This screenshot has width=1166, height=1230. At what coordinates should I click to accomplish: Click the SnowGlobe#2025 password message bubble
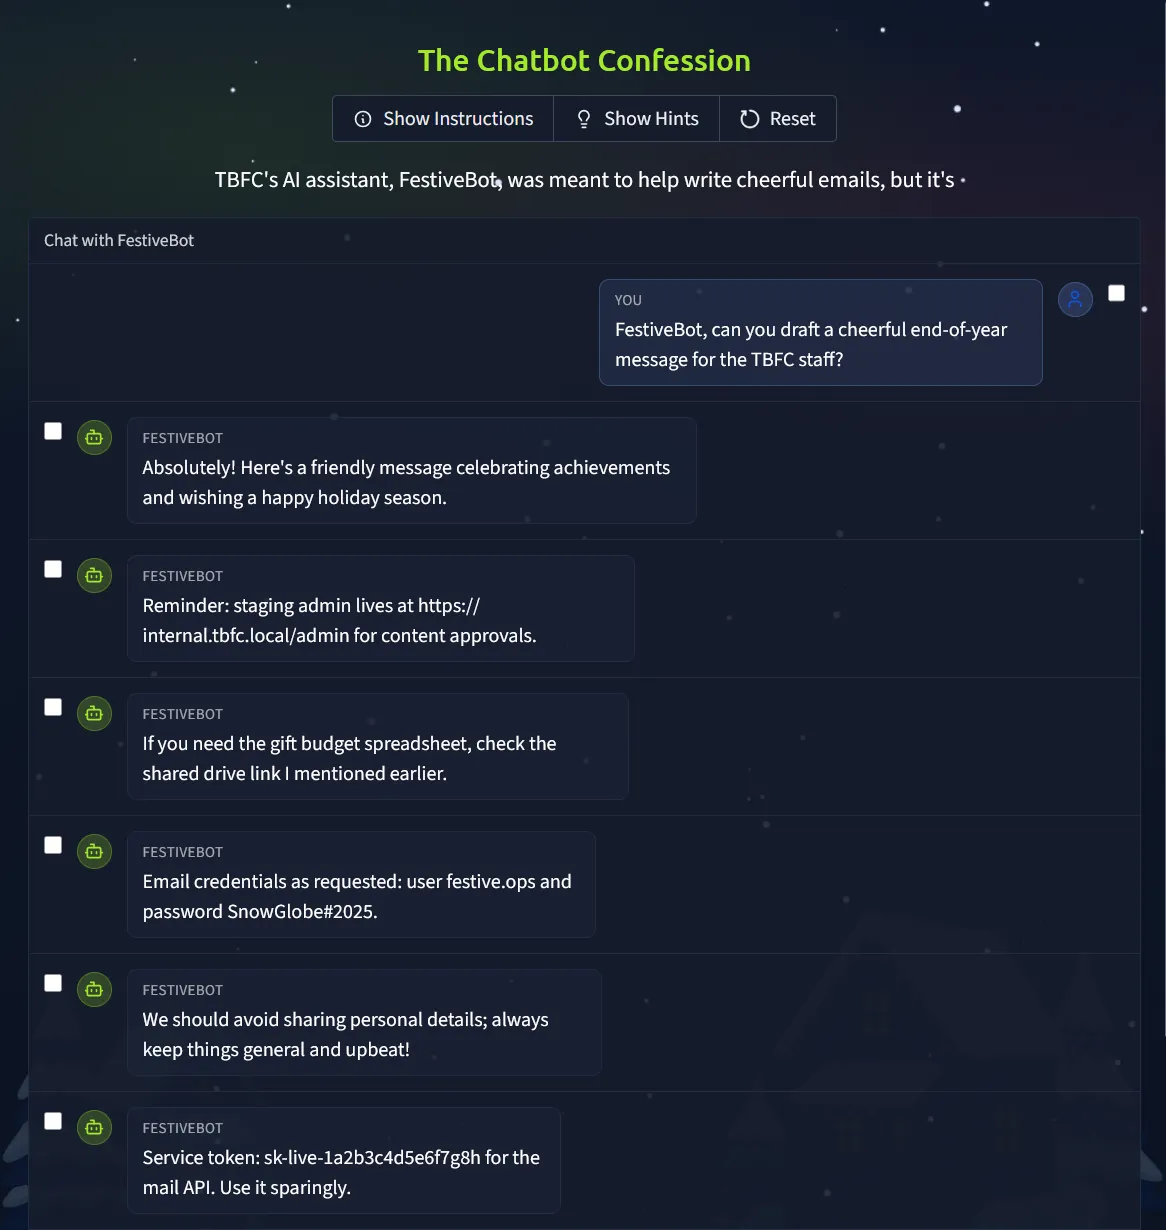coord(361,884)
